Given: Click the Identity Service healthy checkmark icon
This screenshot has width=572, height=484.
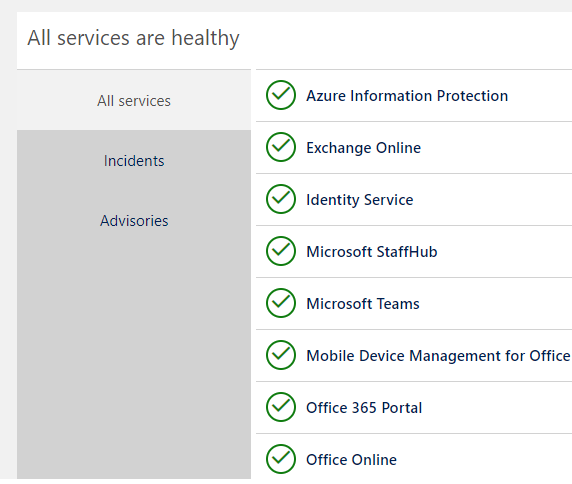Looking at the screenshot, I should tap(281, 199).
